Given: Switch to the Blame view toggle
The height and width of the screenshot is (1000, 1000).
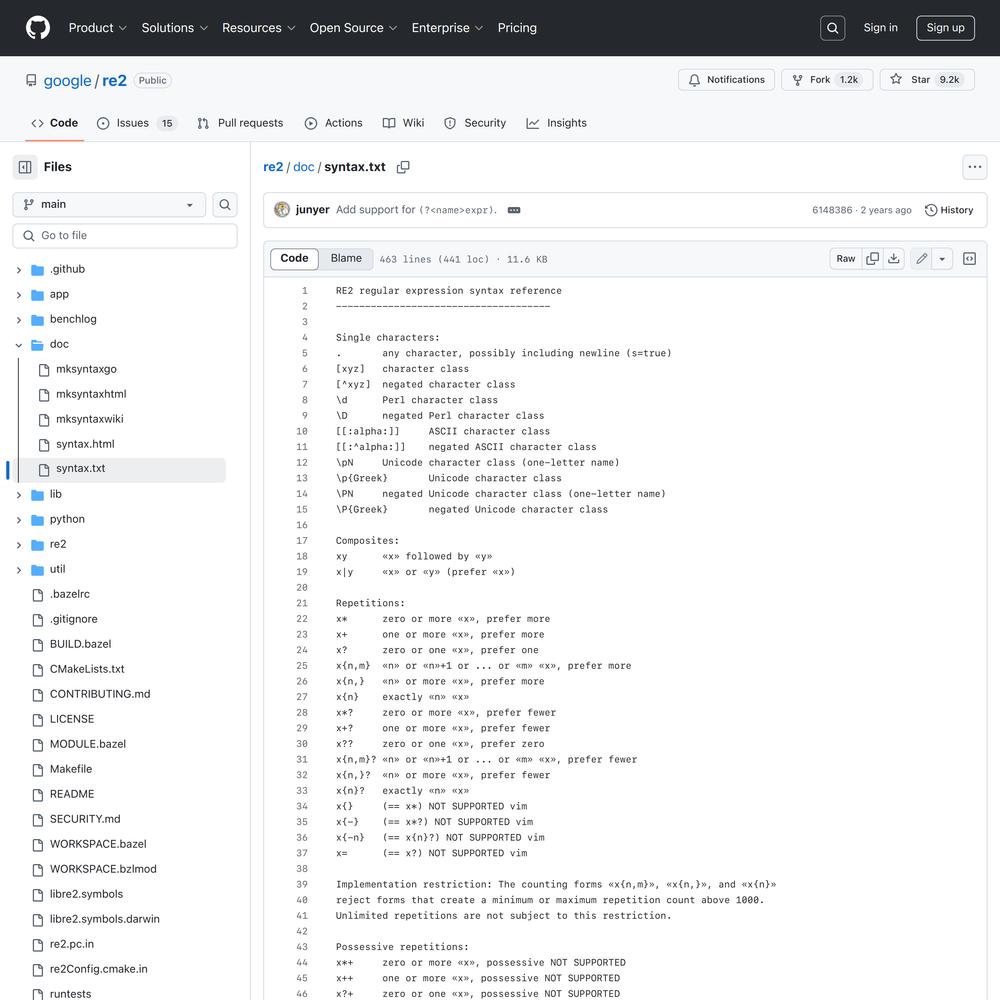Looking at the screenshot, I should click(x=346, y=258).
